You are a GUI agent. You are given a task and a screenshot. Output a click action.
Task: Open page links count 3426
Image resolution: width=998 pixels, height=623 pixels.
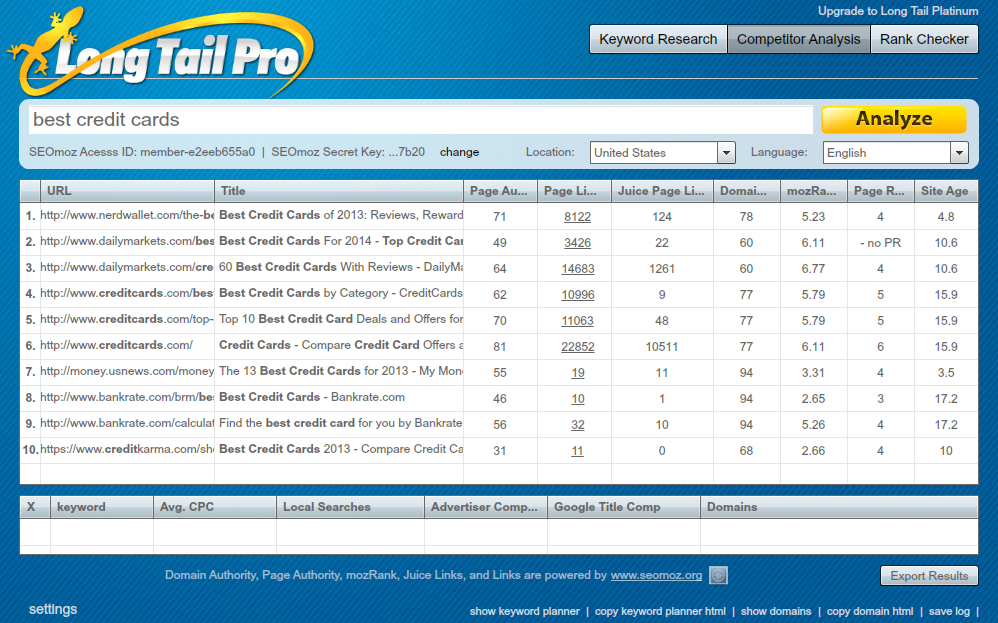[577, 243]
